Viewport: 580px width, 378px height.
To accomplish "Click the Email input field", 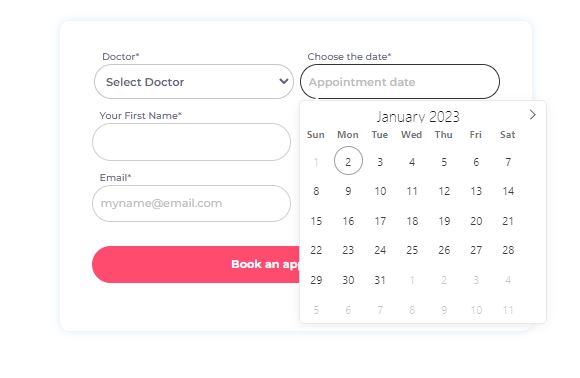I will (192, 203).
